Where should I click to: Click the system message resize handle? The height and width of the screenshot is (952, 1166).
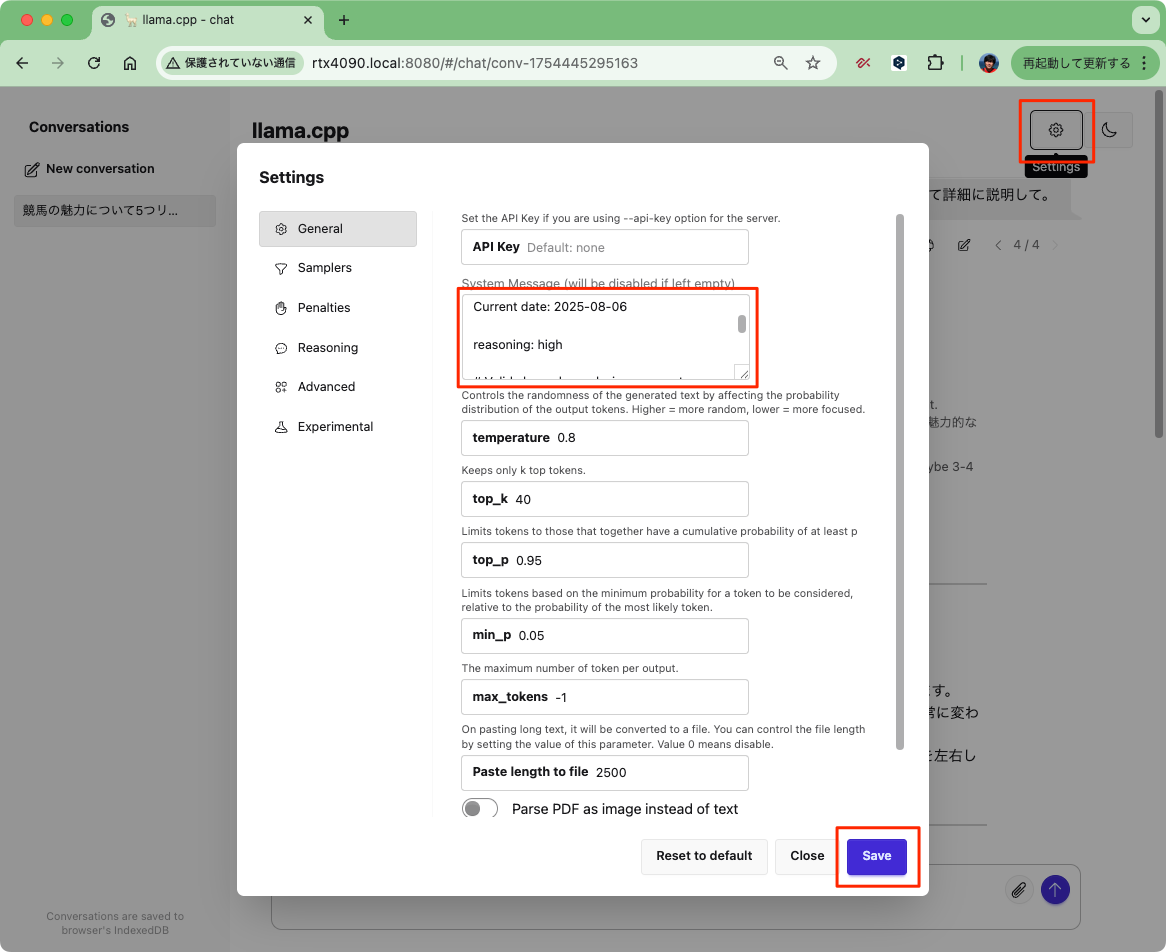click(x=742, y=372)
